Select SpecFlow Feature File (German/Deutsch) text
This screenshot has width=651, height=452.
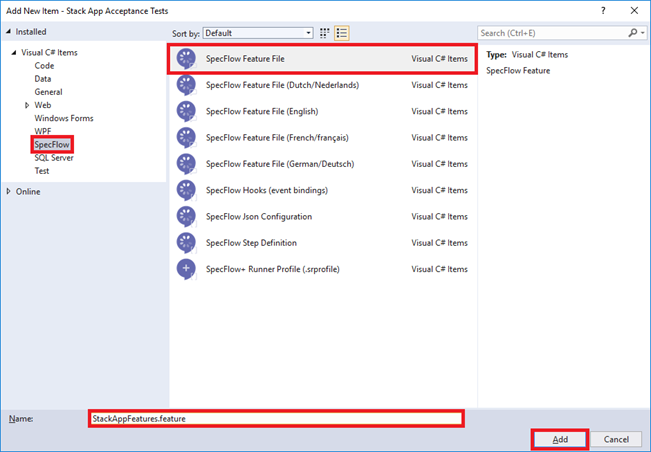pos(280,164)
